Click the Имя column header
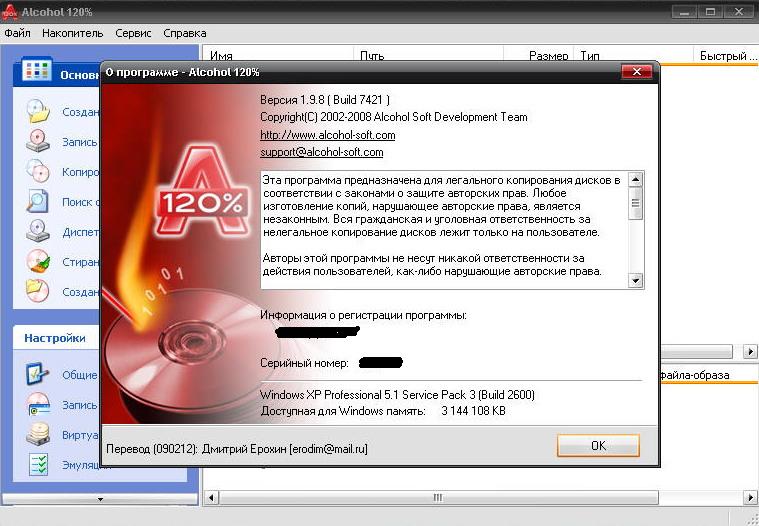Image resolution: width=759 pixels, height=526 pixels. [278, 56]
